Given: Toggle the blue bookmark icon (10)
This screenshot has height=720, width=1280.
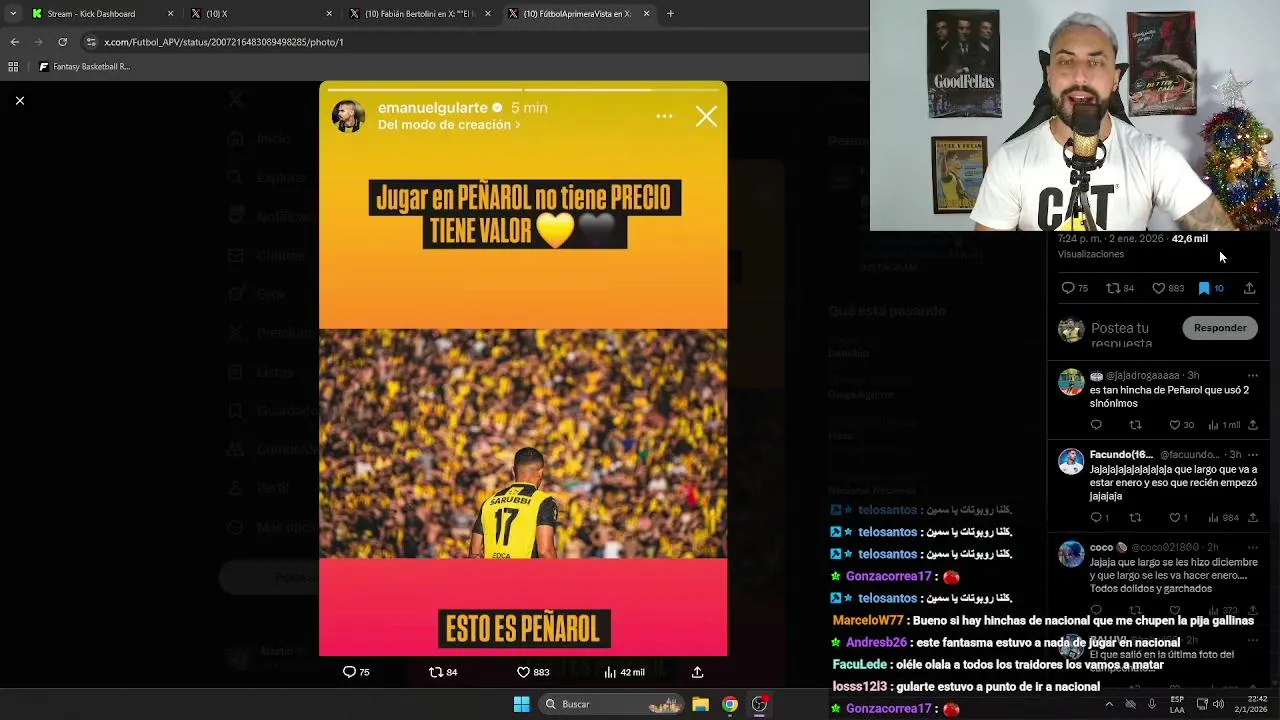Looking at the screenshot, I should click(x=1204, y=288).
